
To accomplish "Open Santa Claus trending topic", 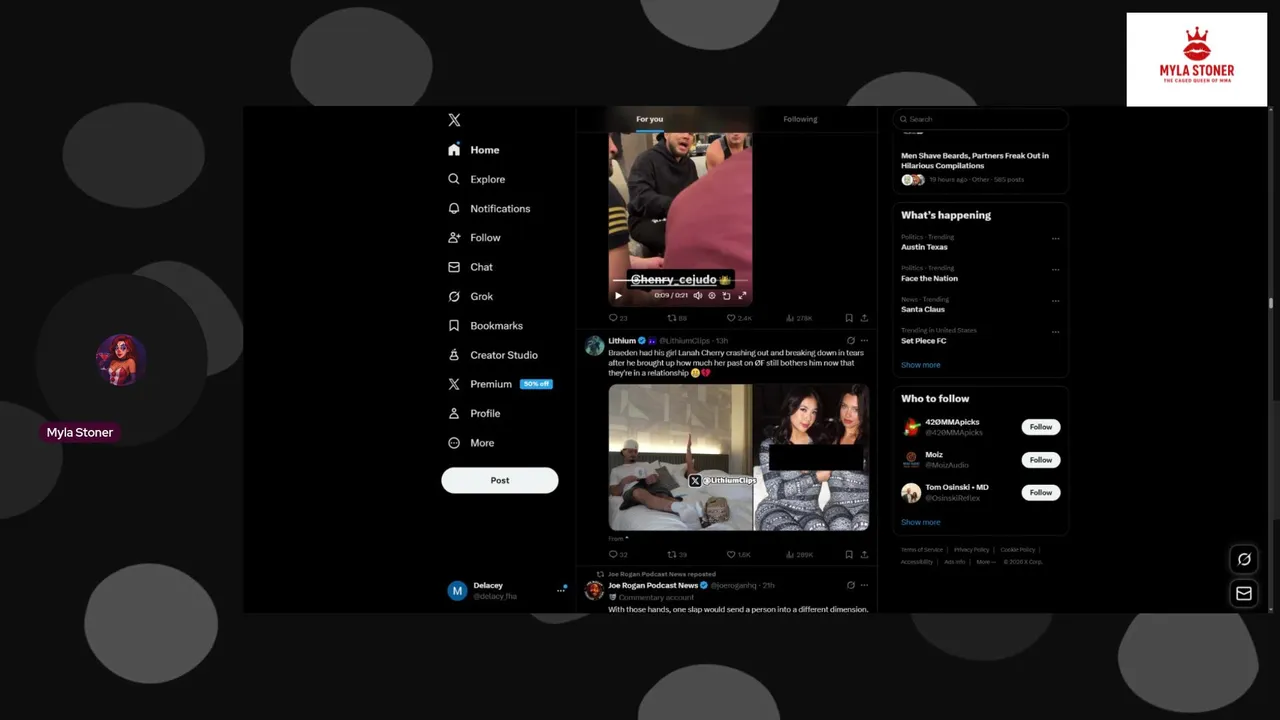I will coord(923,309).
